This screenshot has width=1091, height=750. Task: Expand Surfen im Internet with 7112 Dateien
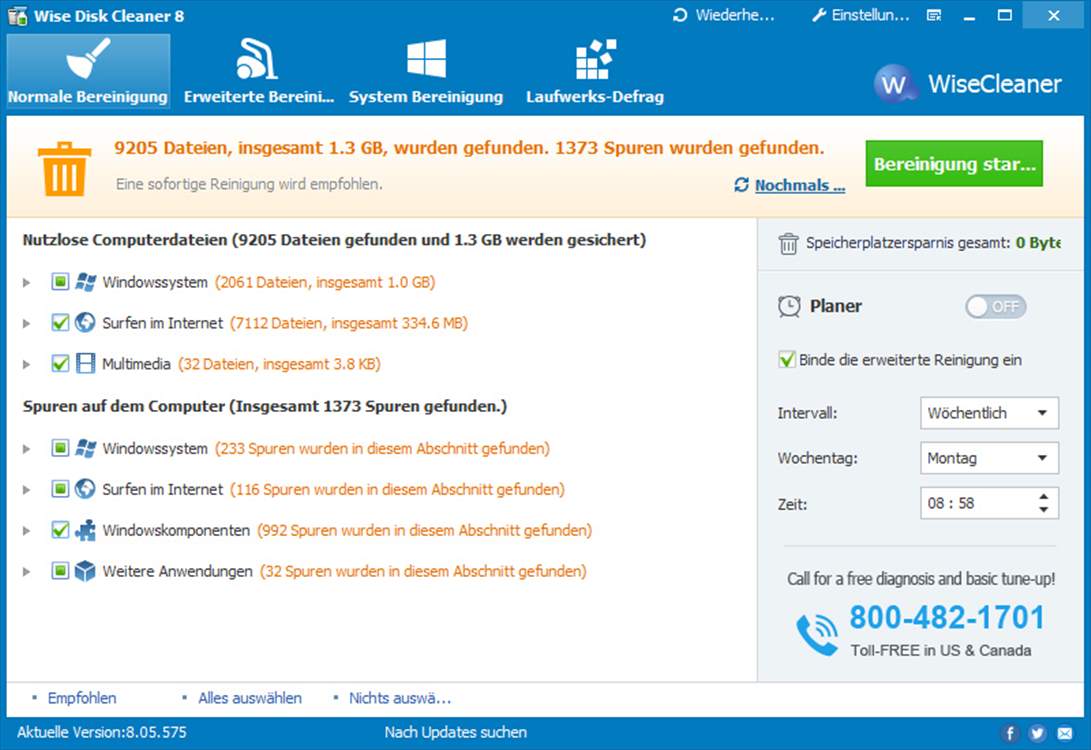click(x=26, y=323)
